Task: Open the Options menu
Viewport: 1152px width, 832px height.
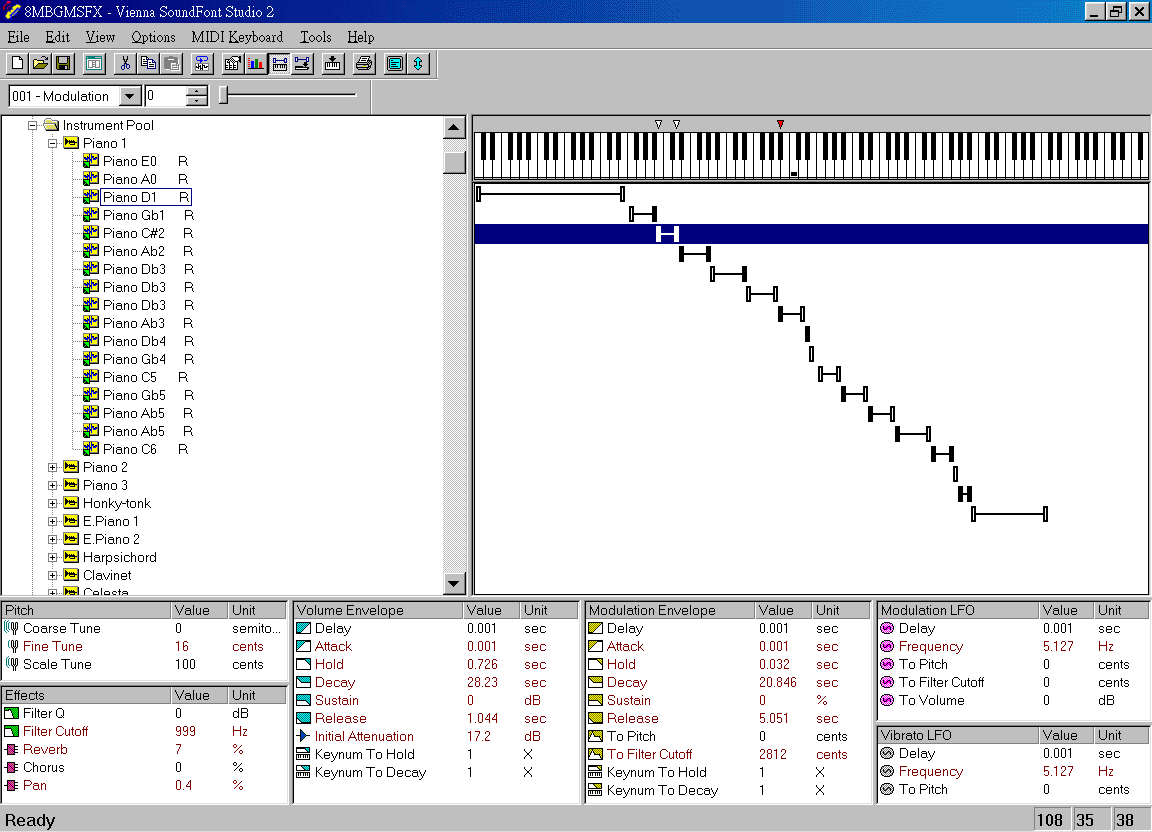Action: pyautogui.click(x=154, y=37)
